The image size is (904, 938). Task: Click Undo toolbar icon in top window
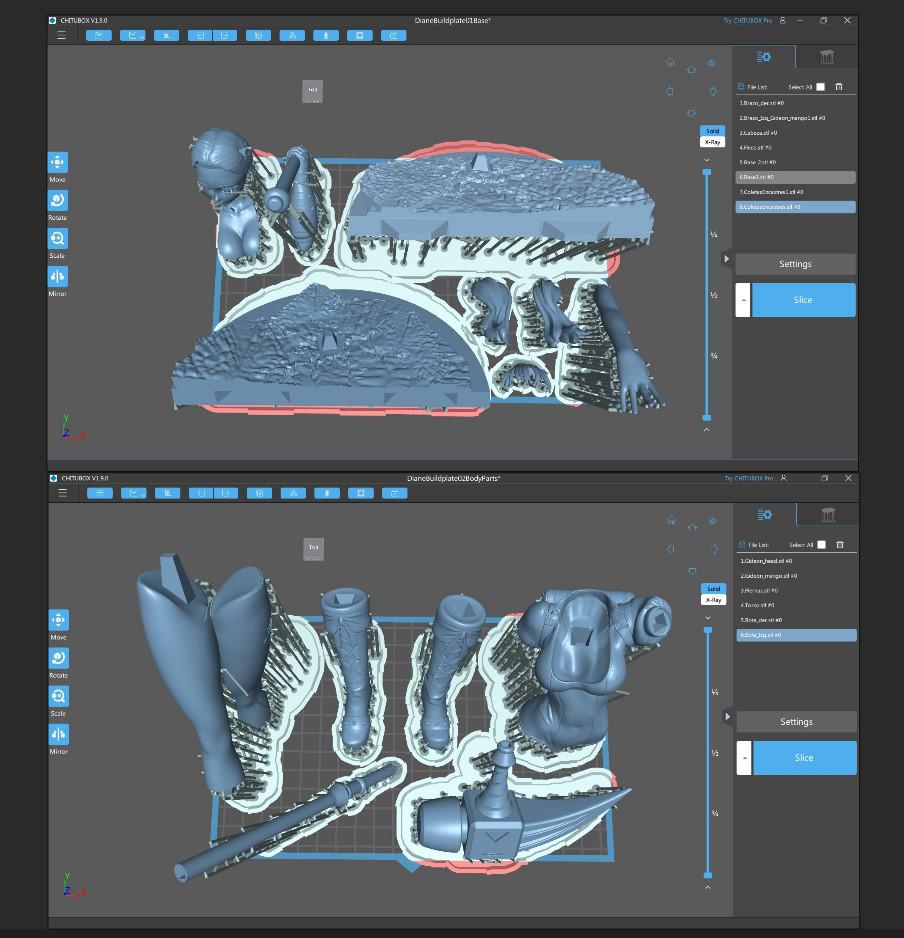(x=200, y=35)
